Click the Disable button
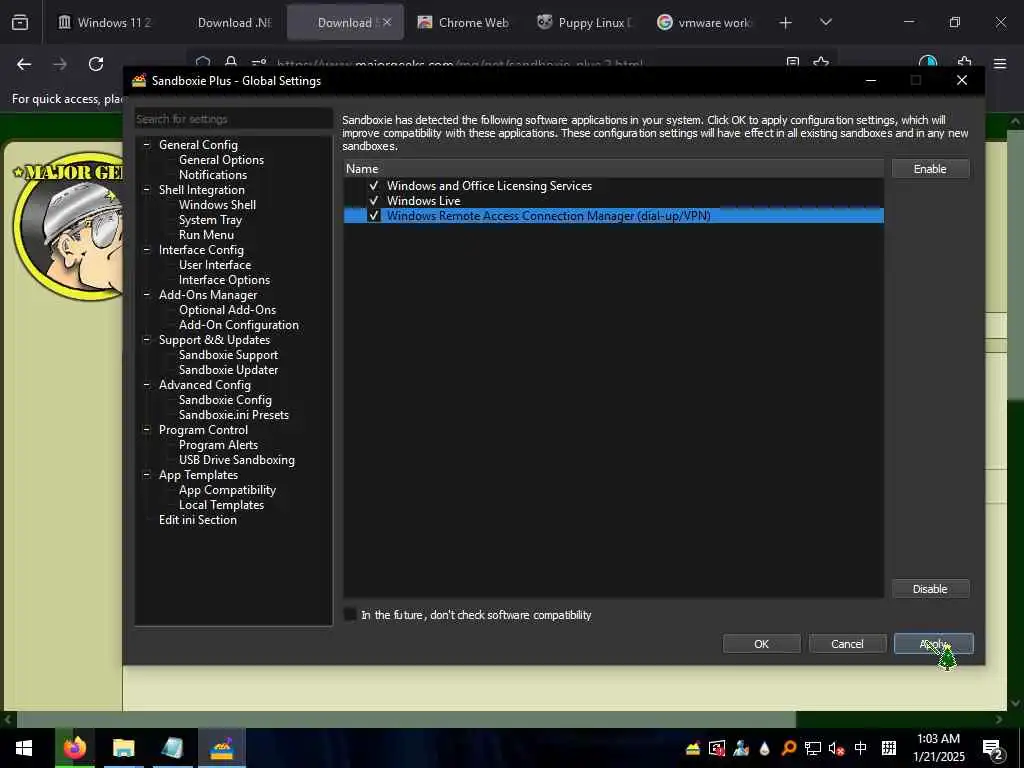1024x768 pixels. tap(930, 588)
